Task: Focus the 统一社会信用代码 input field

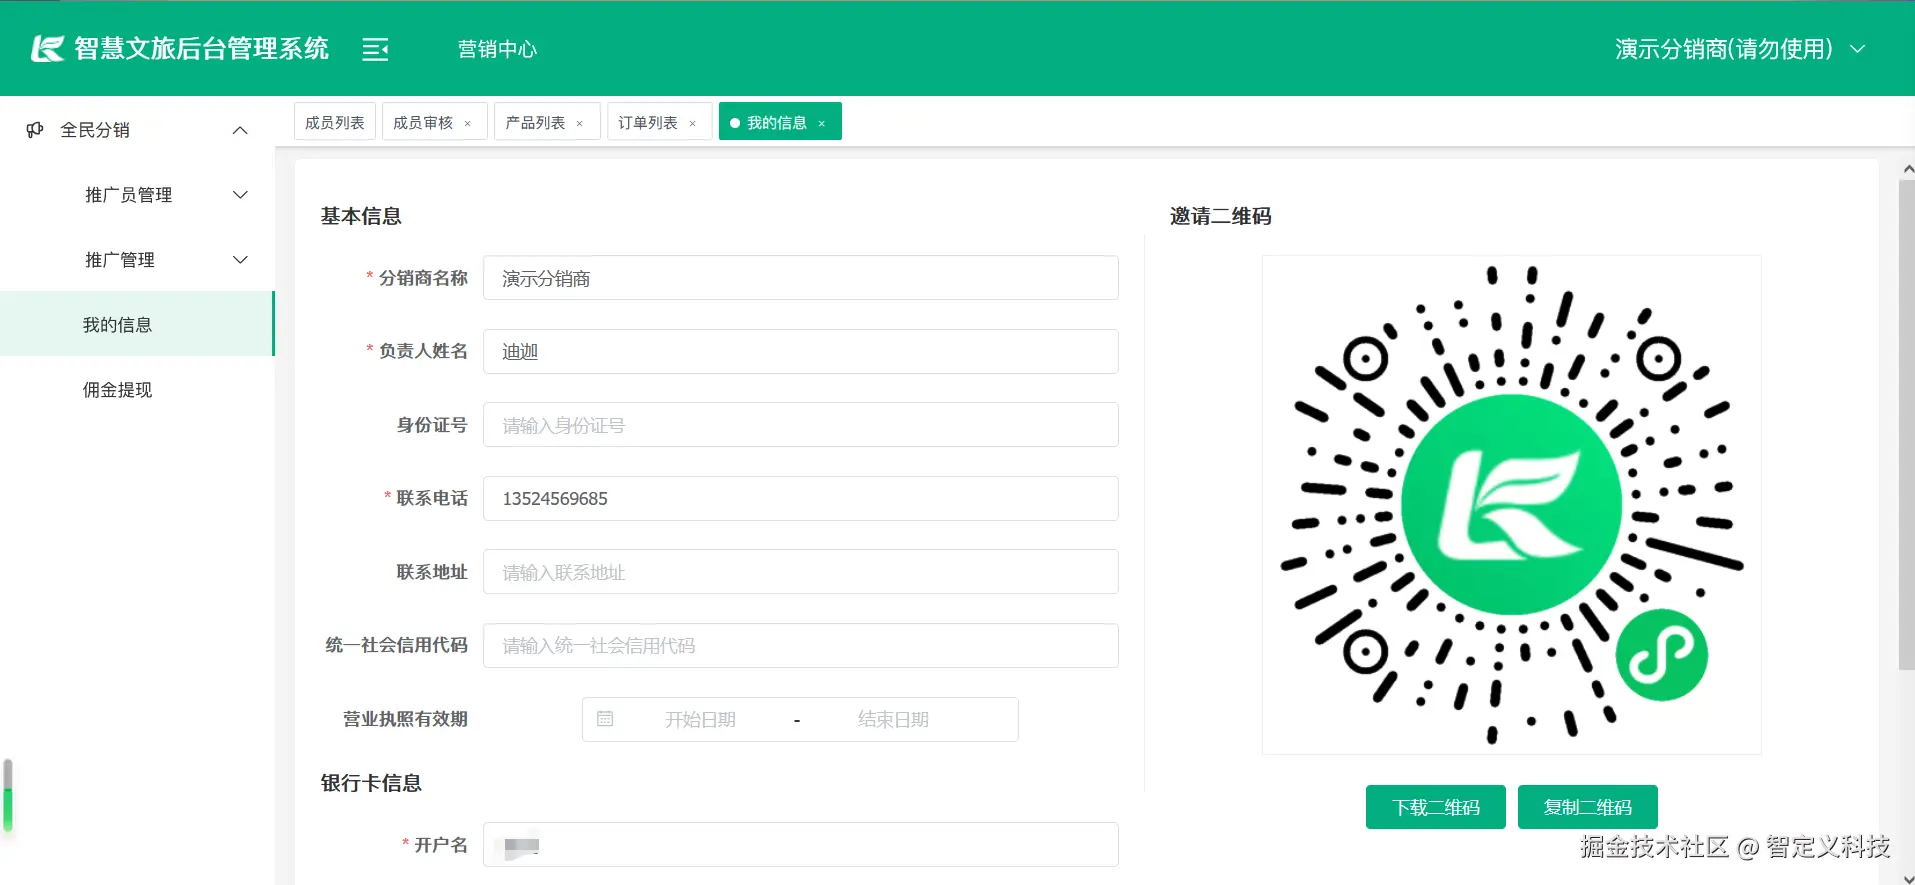Action: click(x=801, y=645)
